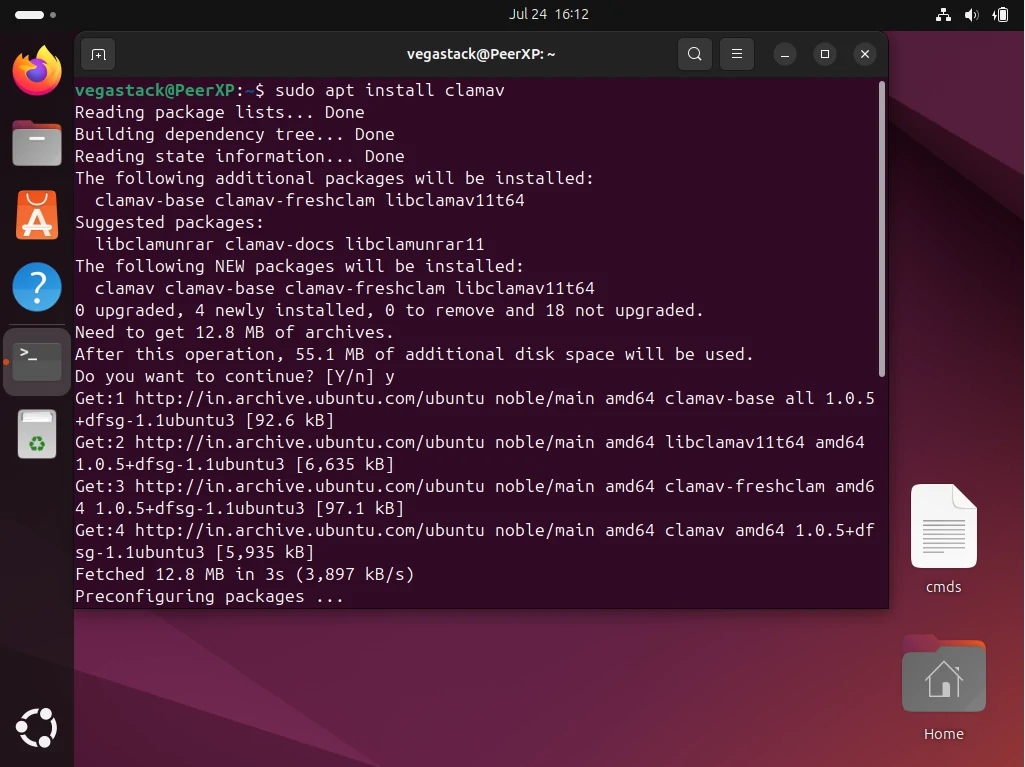The width and height of the screenshot is (1025, 767).
Task: Click the battery indicator icon
Action: click(x=999, y=15)
